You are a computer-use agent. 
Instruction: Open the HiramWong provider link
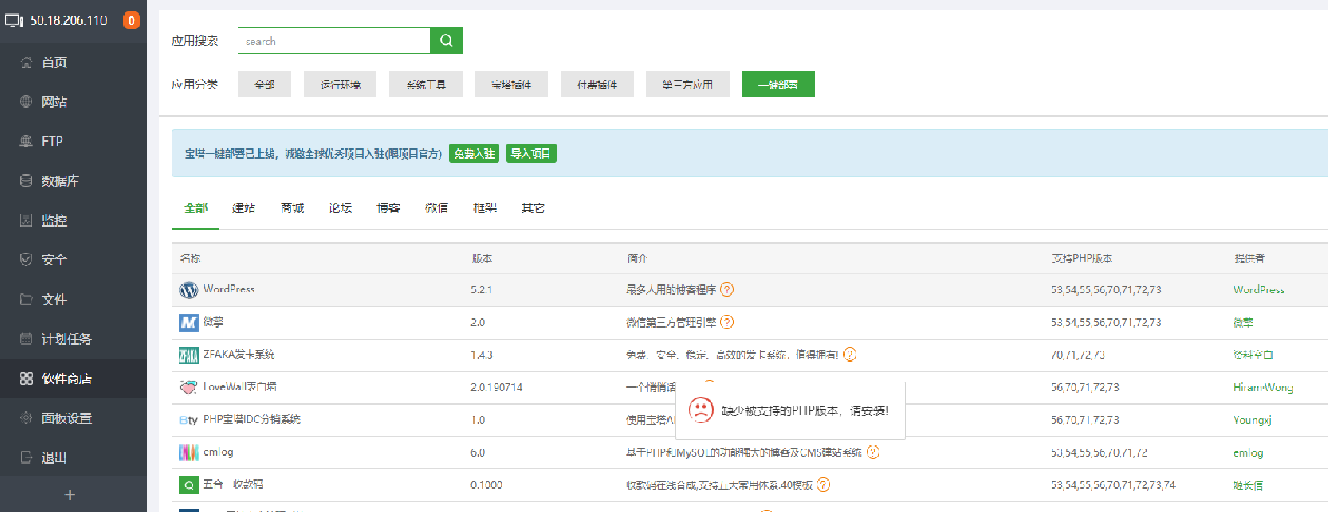1261,387
